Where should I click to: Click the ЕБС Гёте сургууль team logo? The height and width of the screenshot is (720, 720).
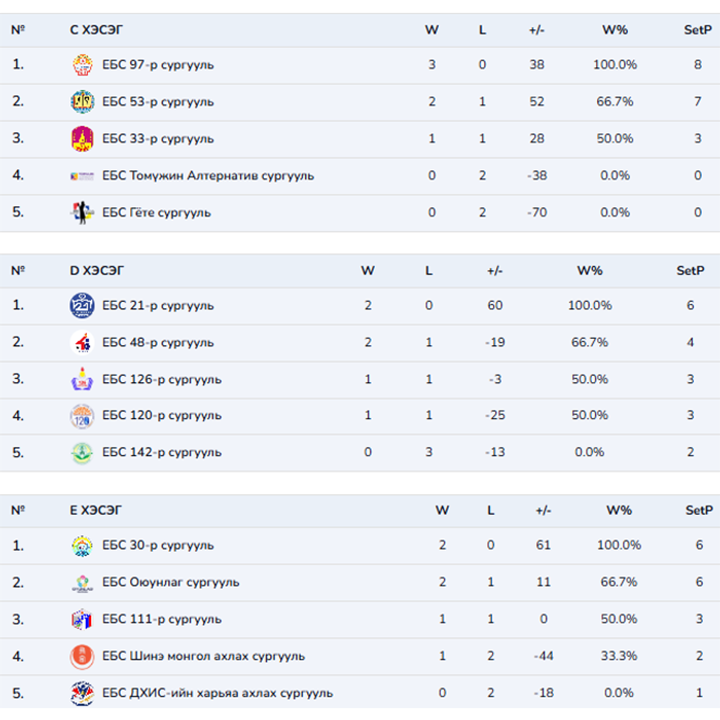coord(82,212)
